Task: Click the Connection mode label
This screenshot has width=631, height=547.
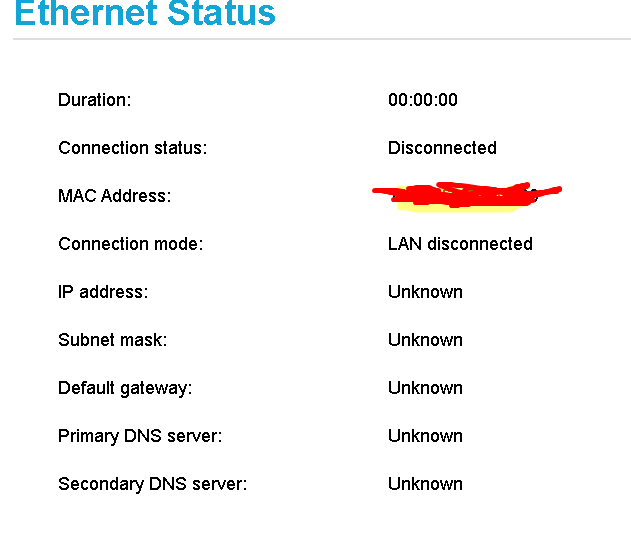Action: click(x=130, y=244)
